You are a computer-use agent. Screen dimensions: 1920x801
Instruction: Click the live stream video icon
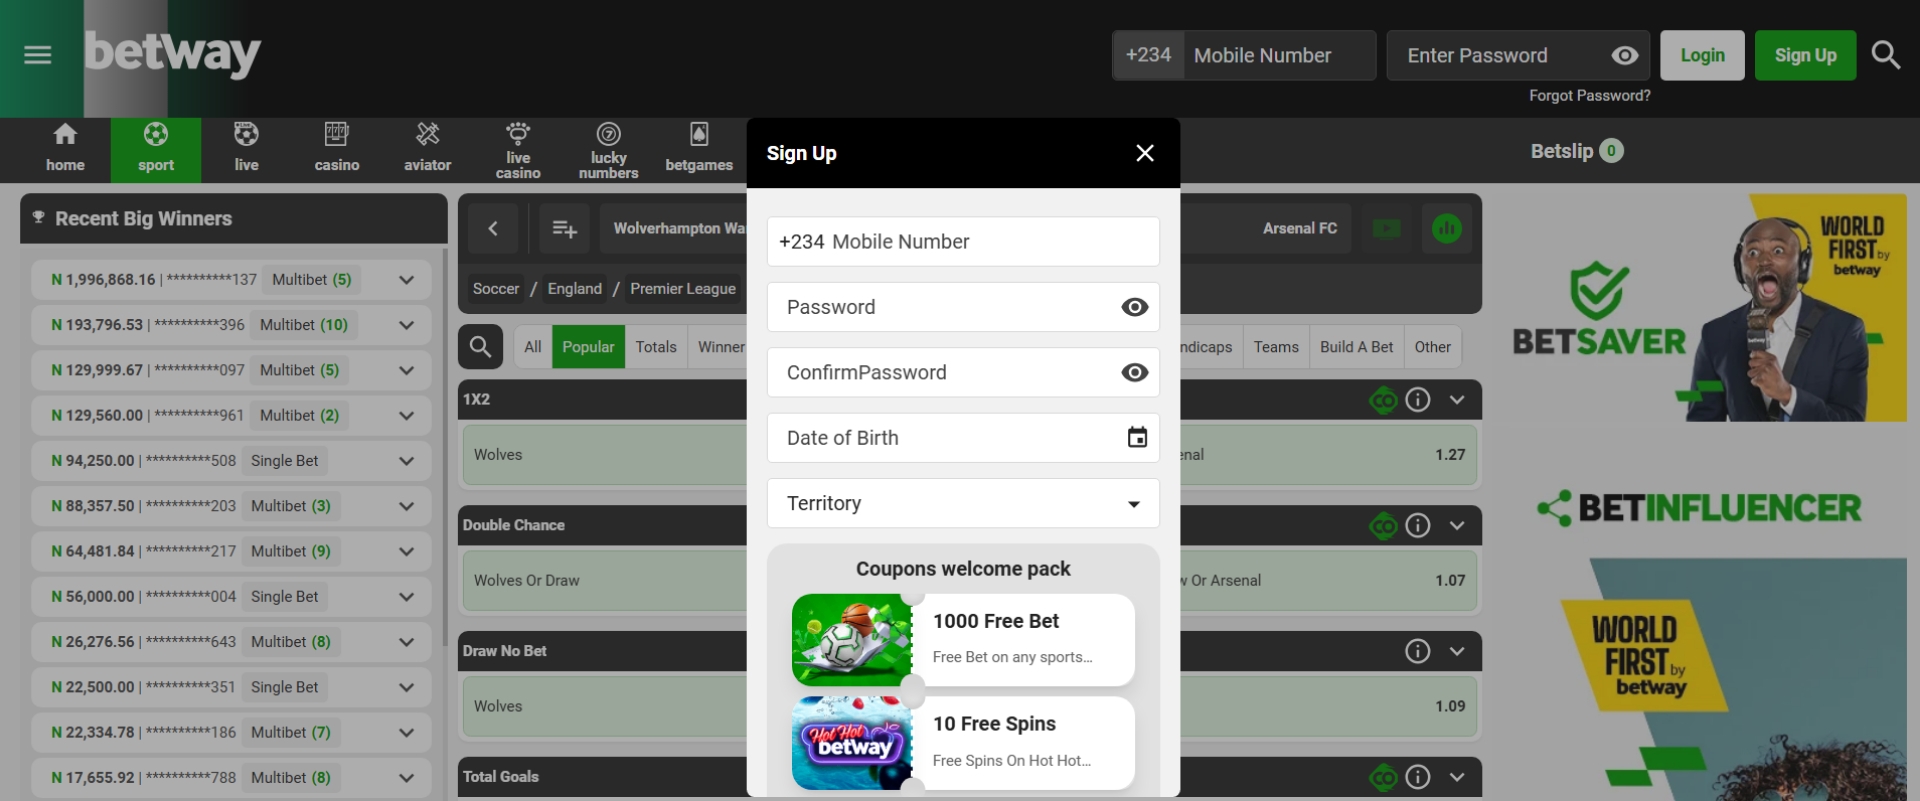click(x=1386, y=229)
